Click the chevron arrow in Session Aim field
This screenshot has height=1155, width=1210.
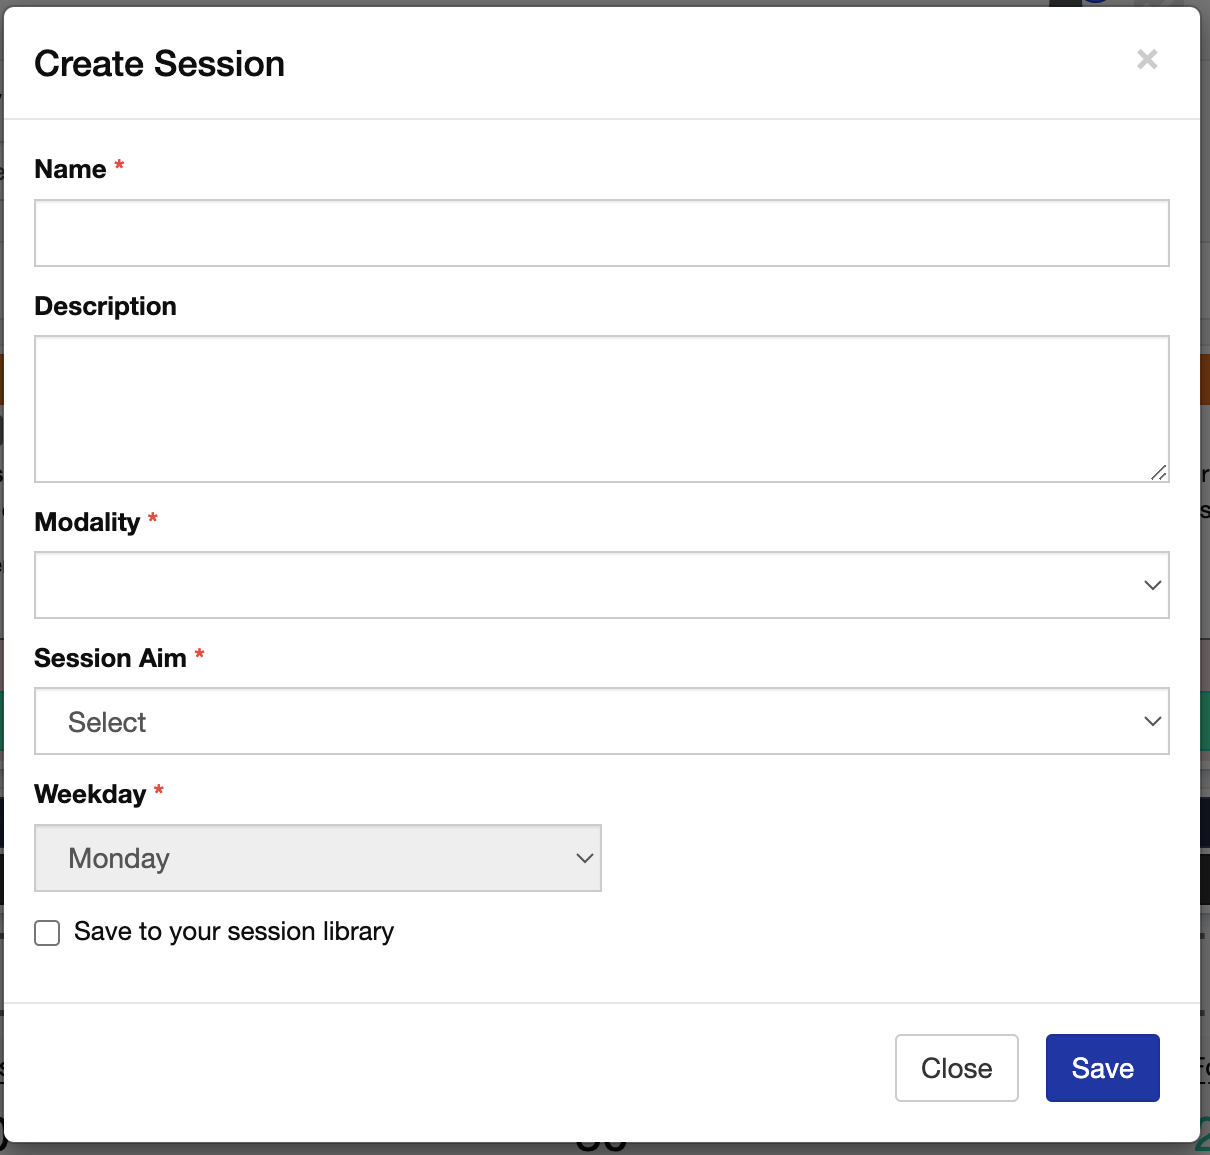coord(1152,721)
